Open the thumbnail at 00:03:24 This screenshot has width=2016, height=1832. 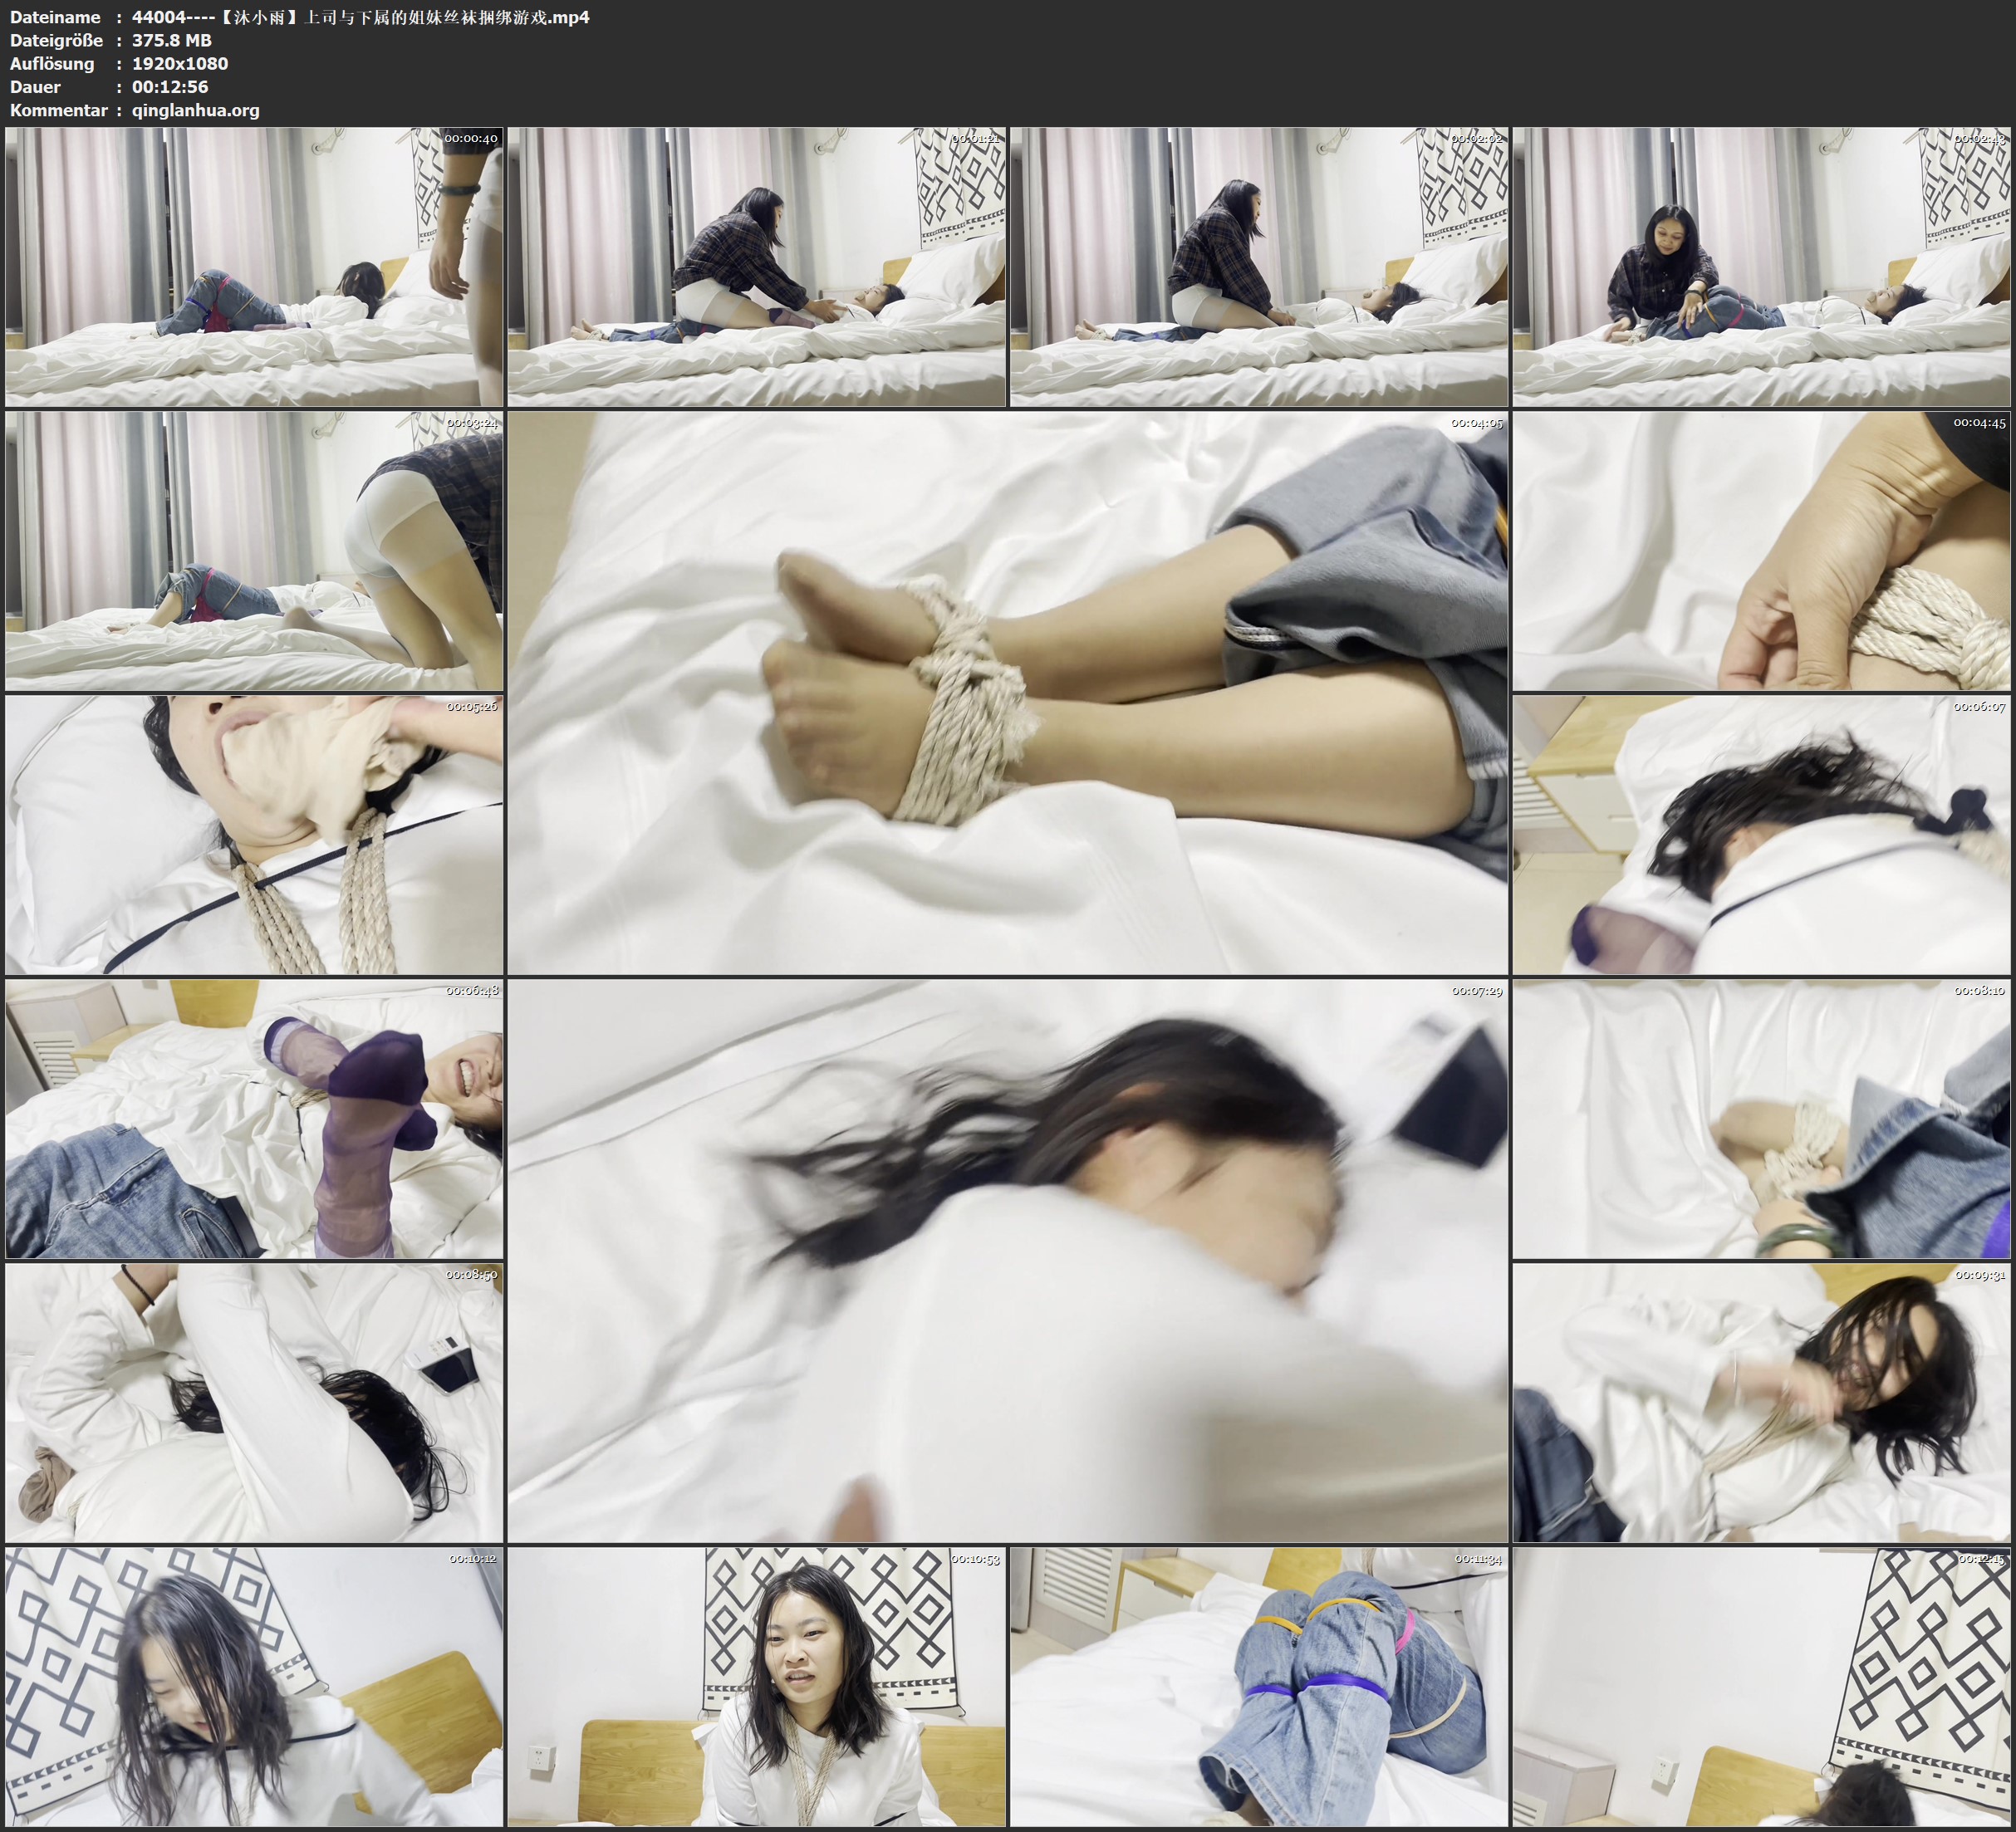click(254, 550)
